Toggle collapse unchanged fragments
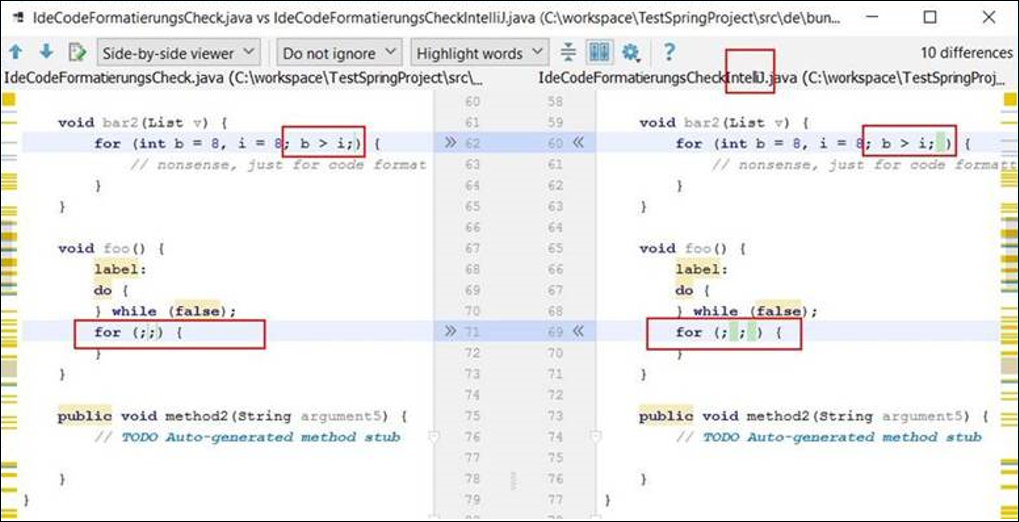1019x522 pixels. (x=568, y=52)
